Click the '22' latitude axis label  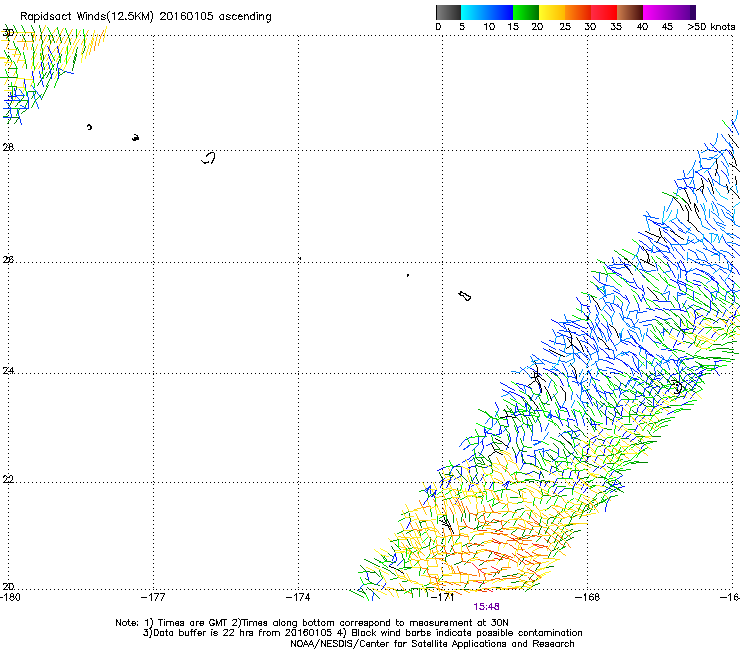8,479
